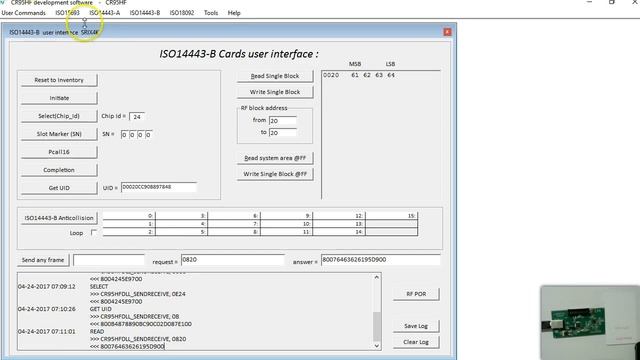Focus the request field showing 0820
640x360 pixels.
(x=233, y=260)
